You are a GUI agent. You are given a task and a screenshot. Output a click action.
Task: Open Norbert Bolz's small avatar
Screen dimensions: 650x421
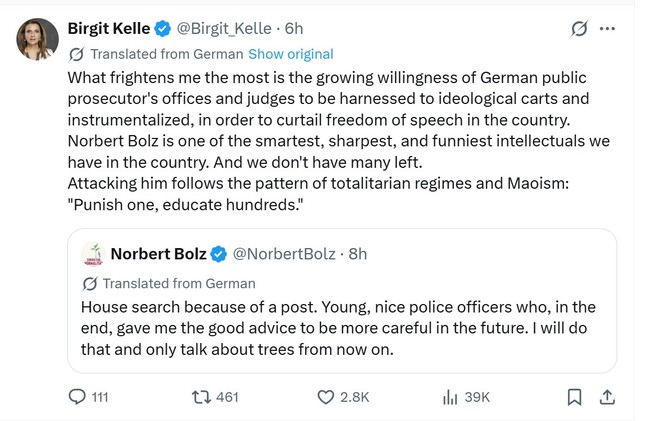(92, 254)
